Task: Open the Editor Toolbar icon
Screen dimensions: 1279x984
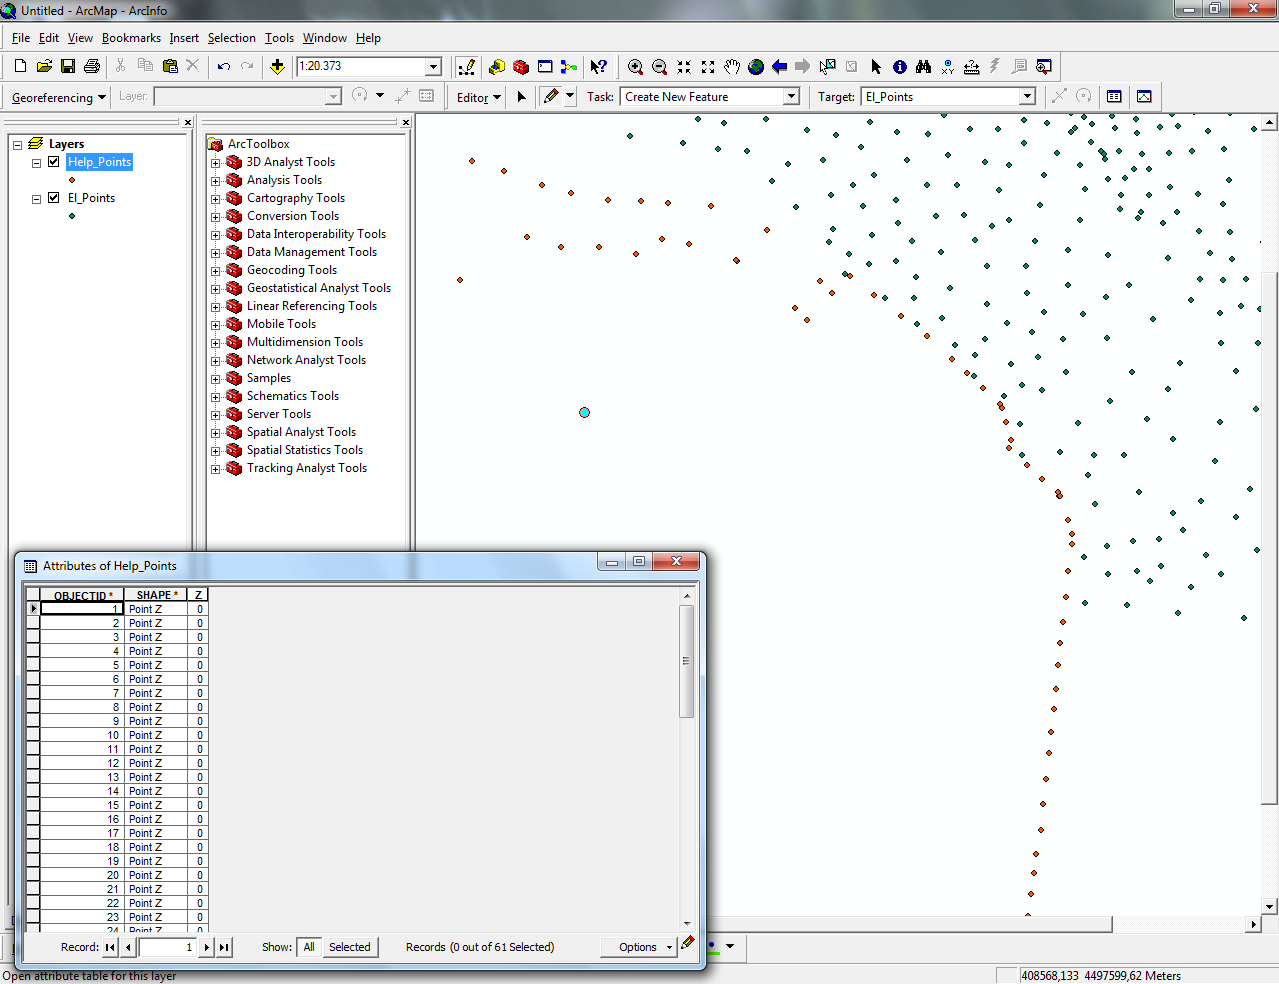Action: coord(466,67)
